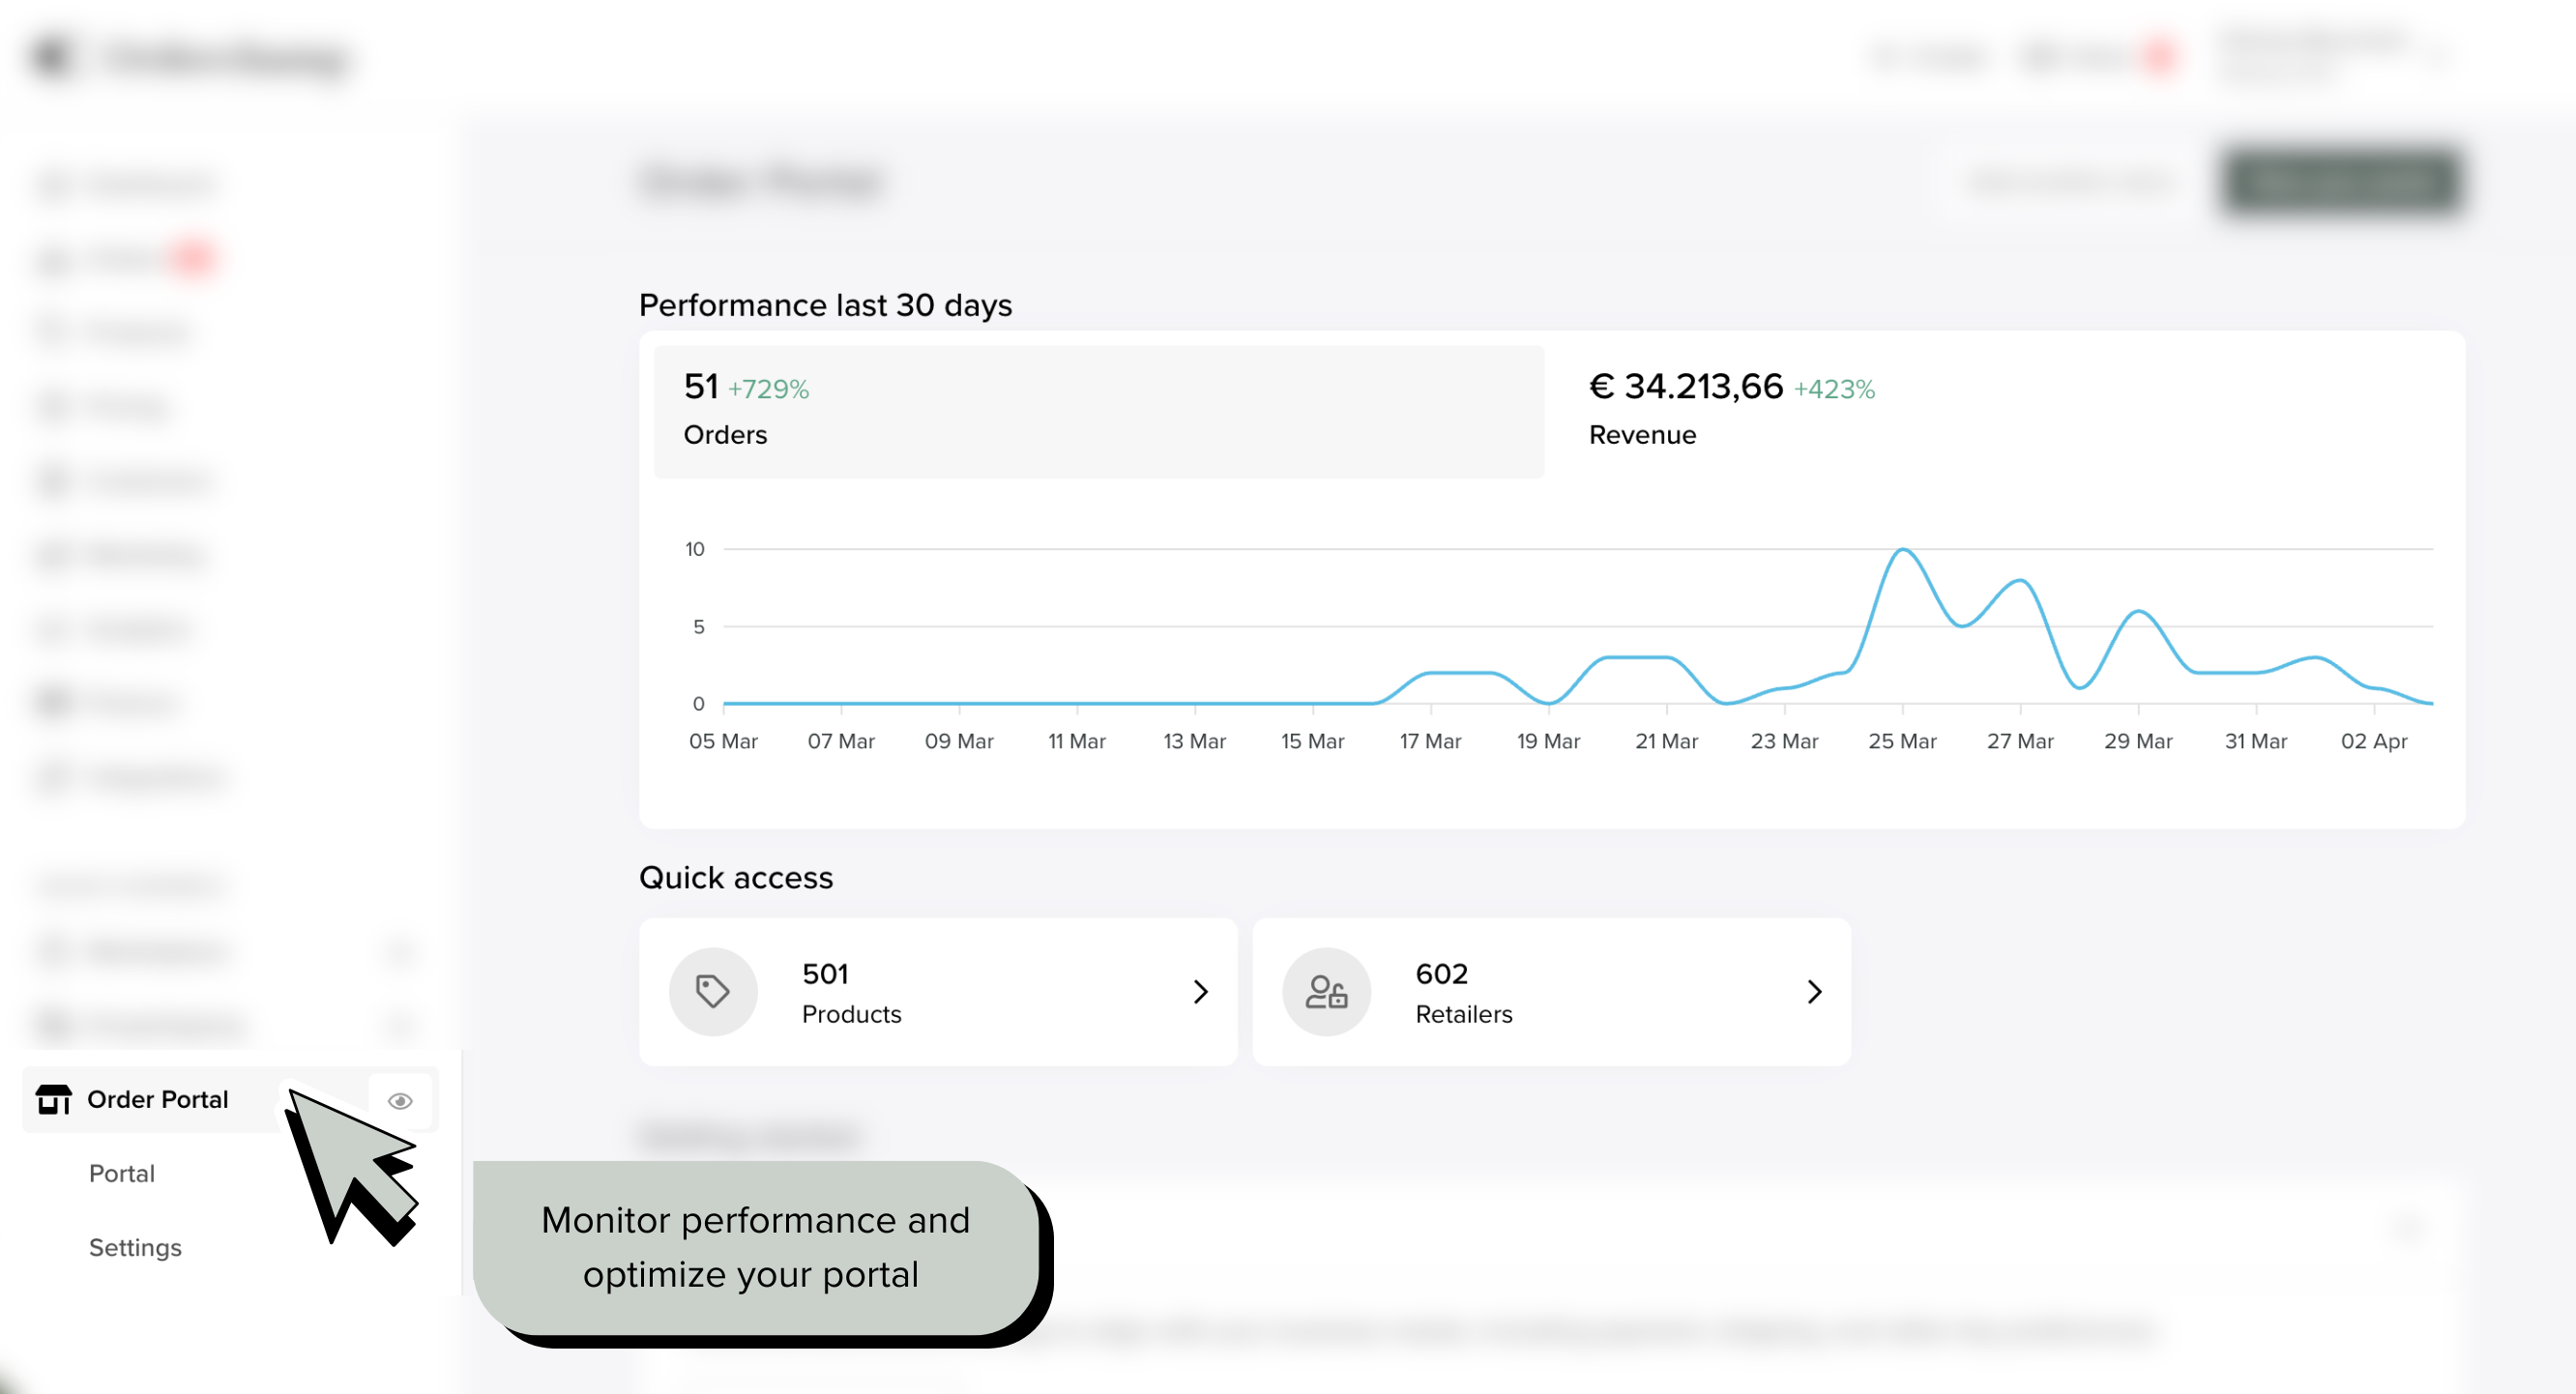
Task: Click the Products tag icon
Action: coord(713,991)
